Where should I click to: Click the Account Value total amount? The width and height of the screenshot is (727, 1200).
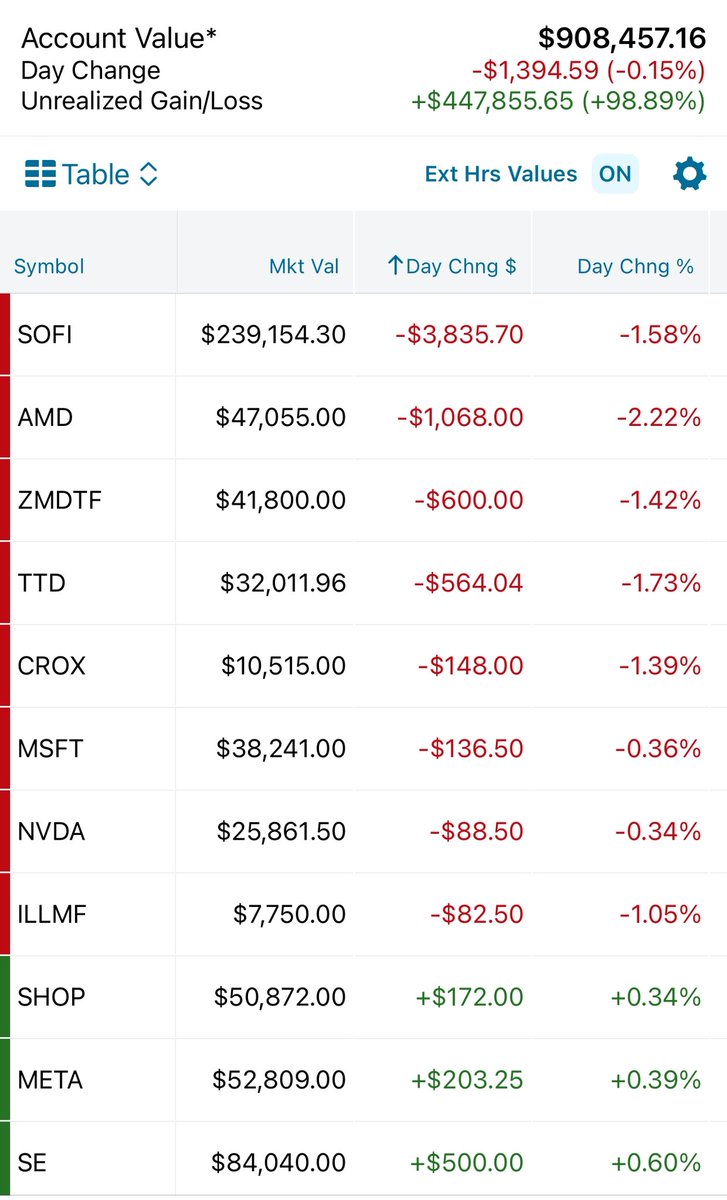coord(622,39)
